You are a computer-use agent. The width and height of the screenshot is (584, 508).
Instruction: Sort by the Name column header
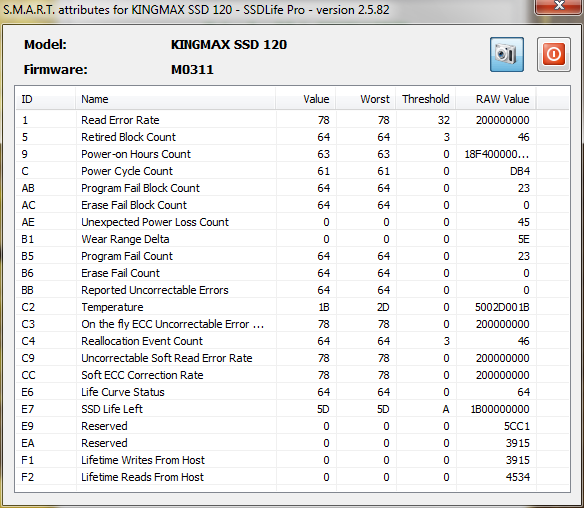click(x=175, y=99)
